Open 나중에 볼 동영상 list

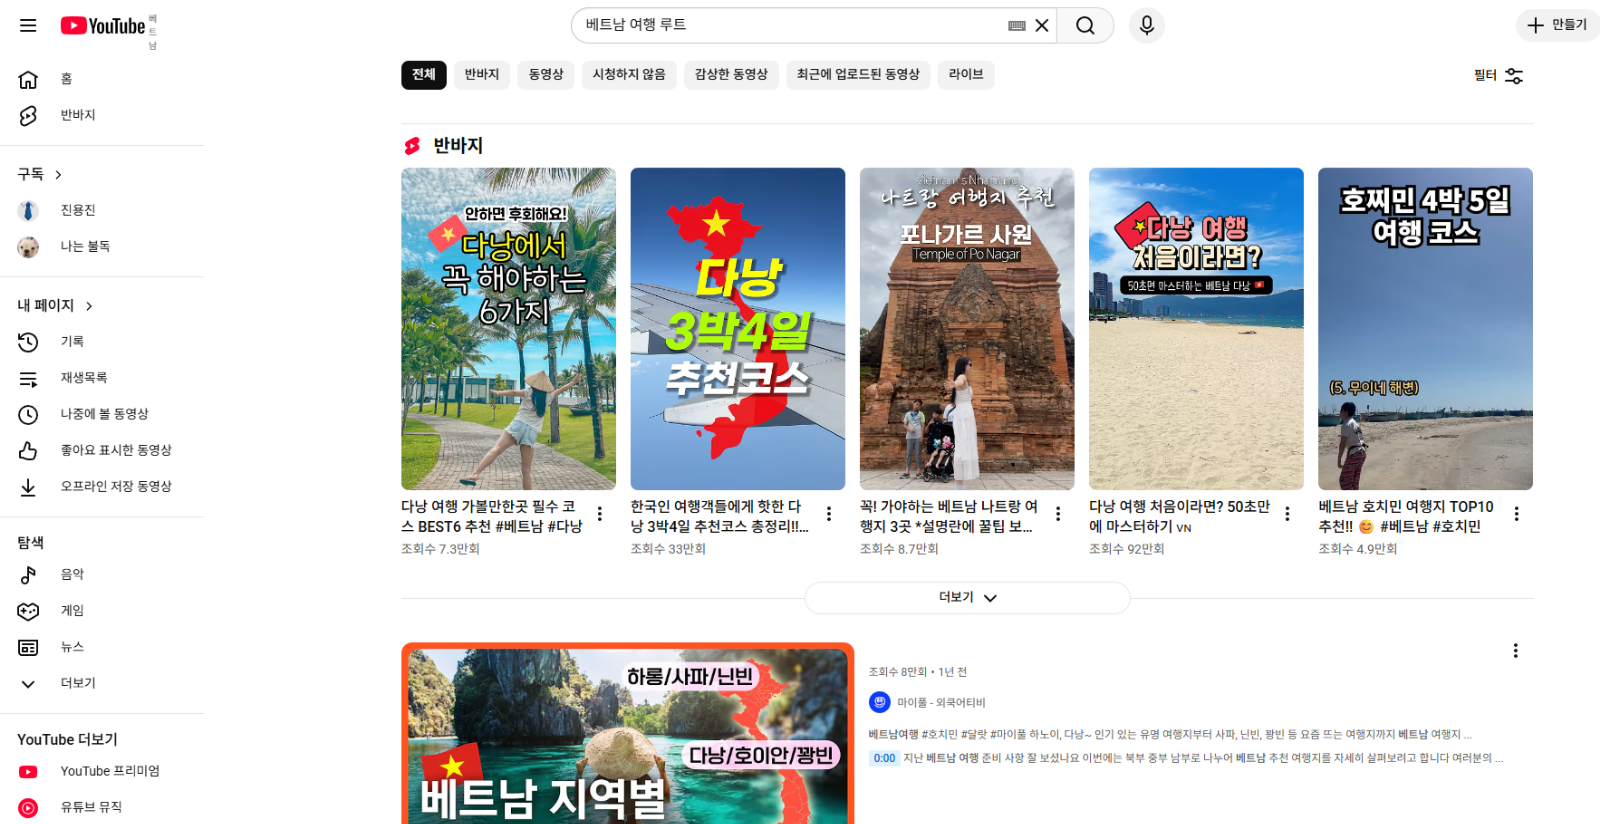(x=102, y=414)
